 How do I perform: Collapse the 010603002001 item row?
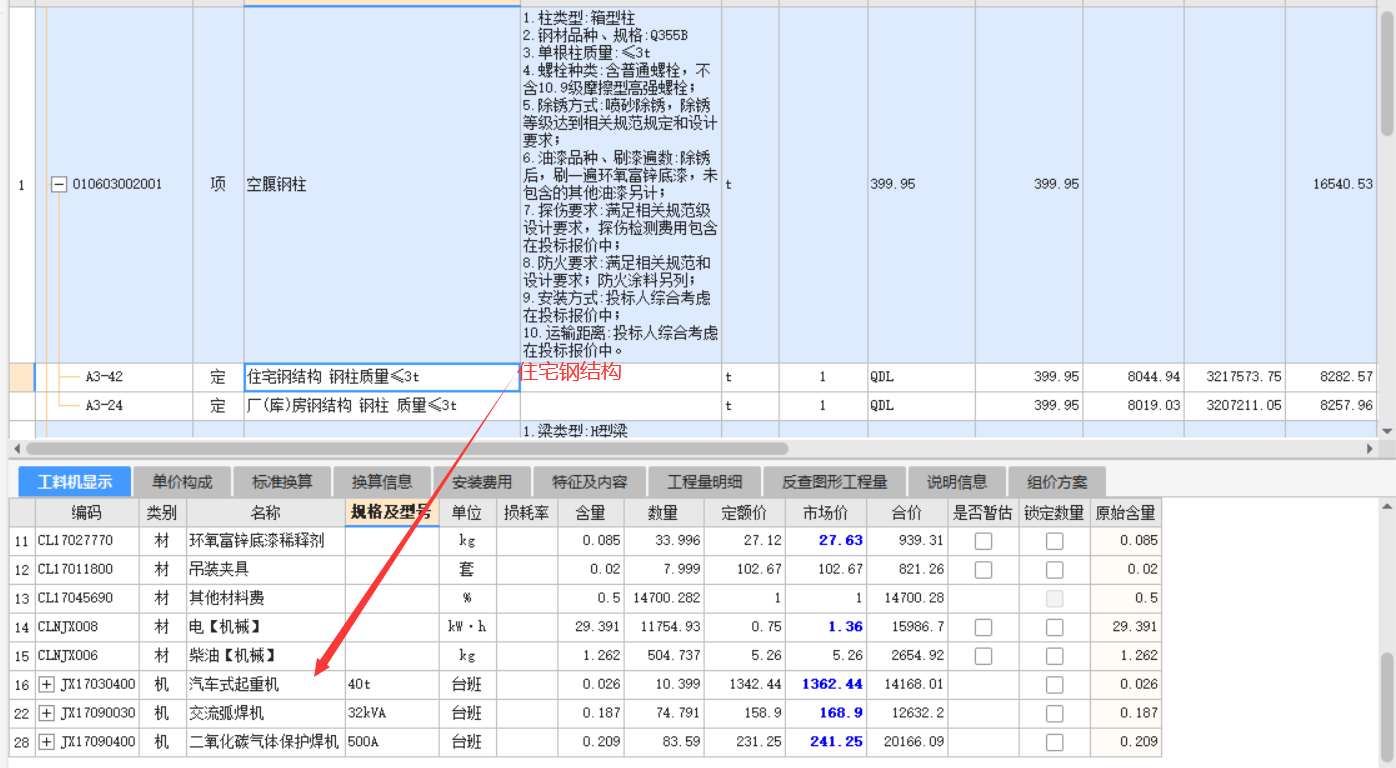(x=59, y=185)
